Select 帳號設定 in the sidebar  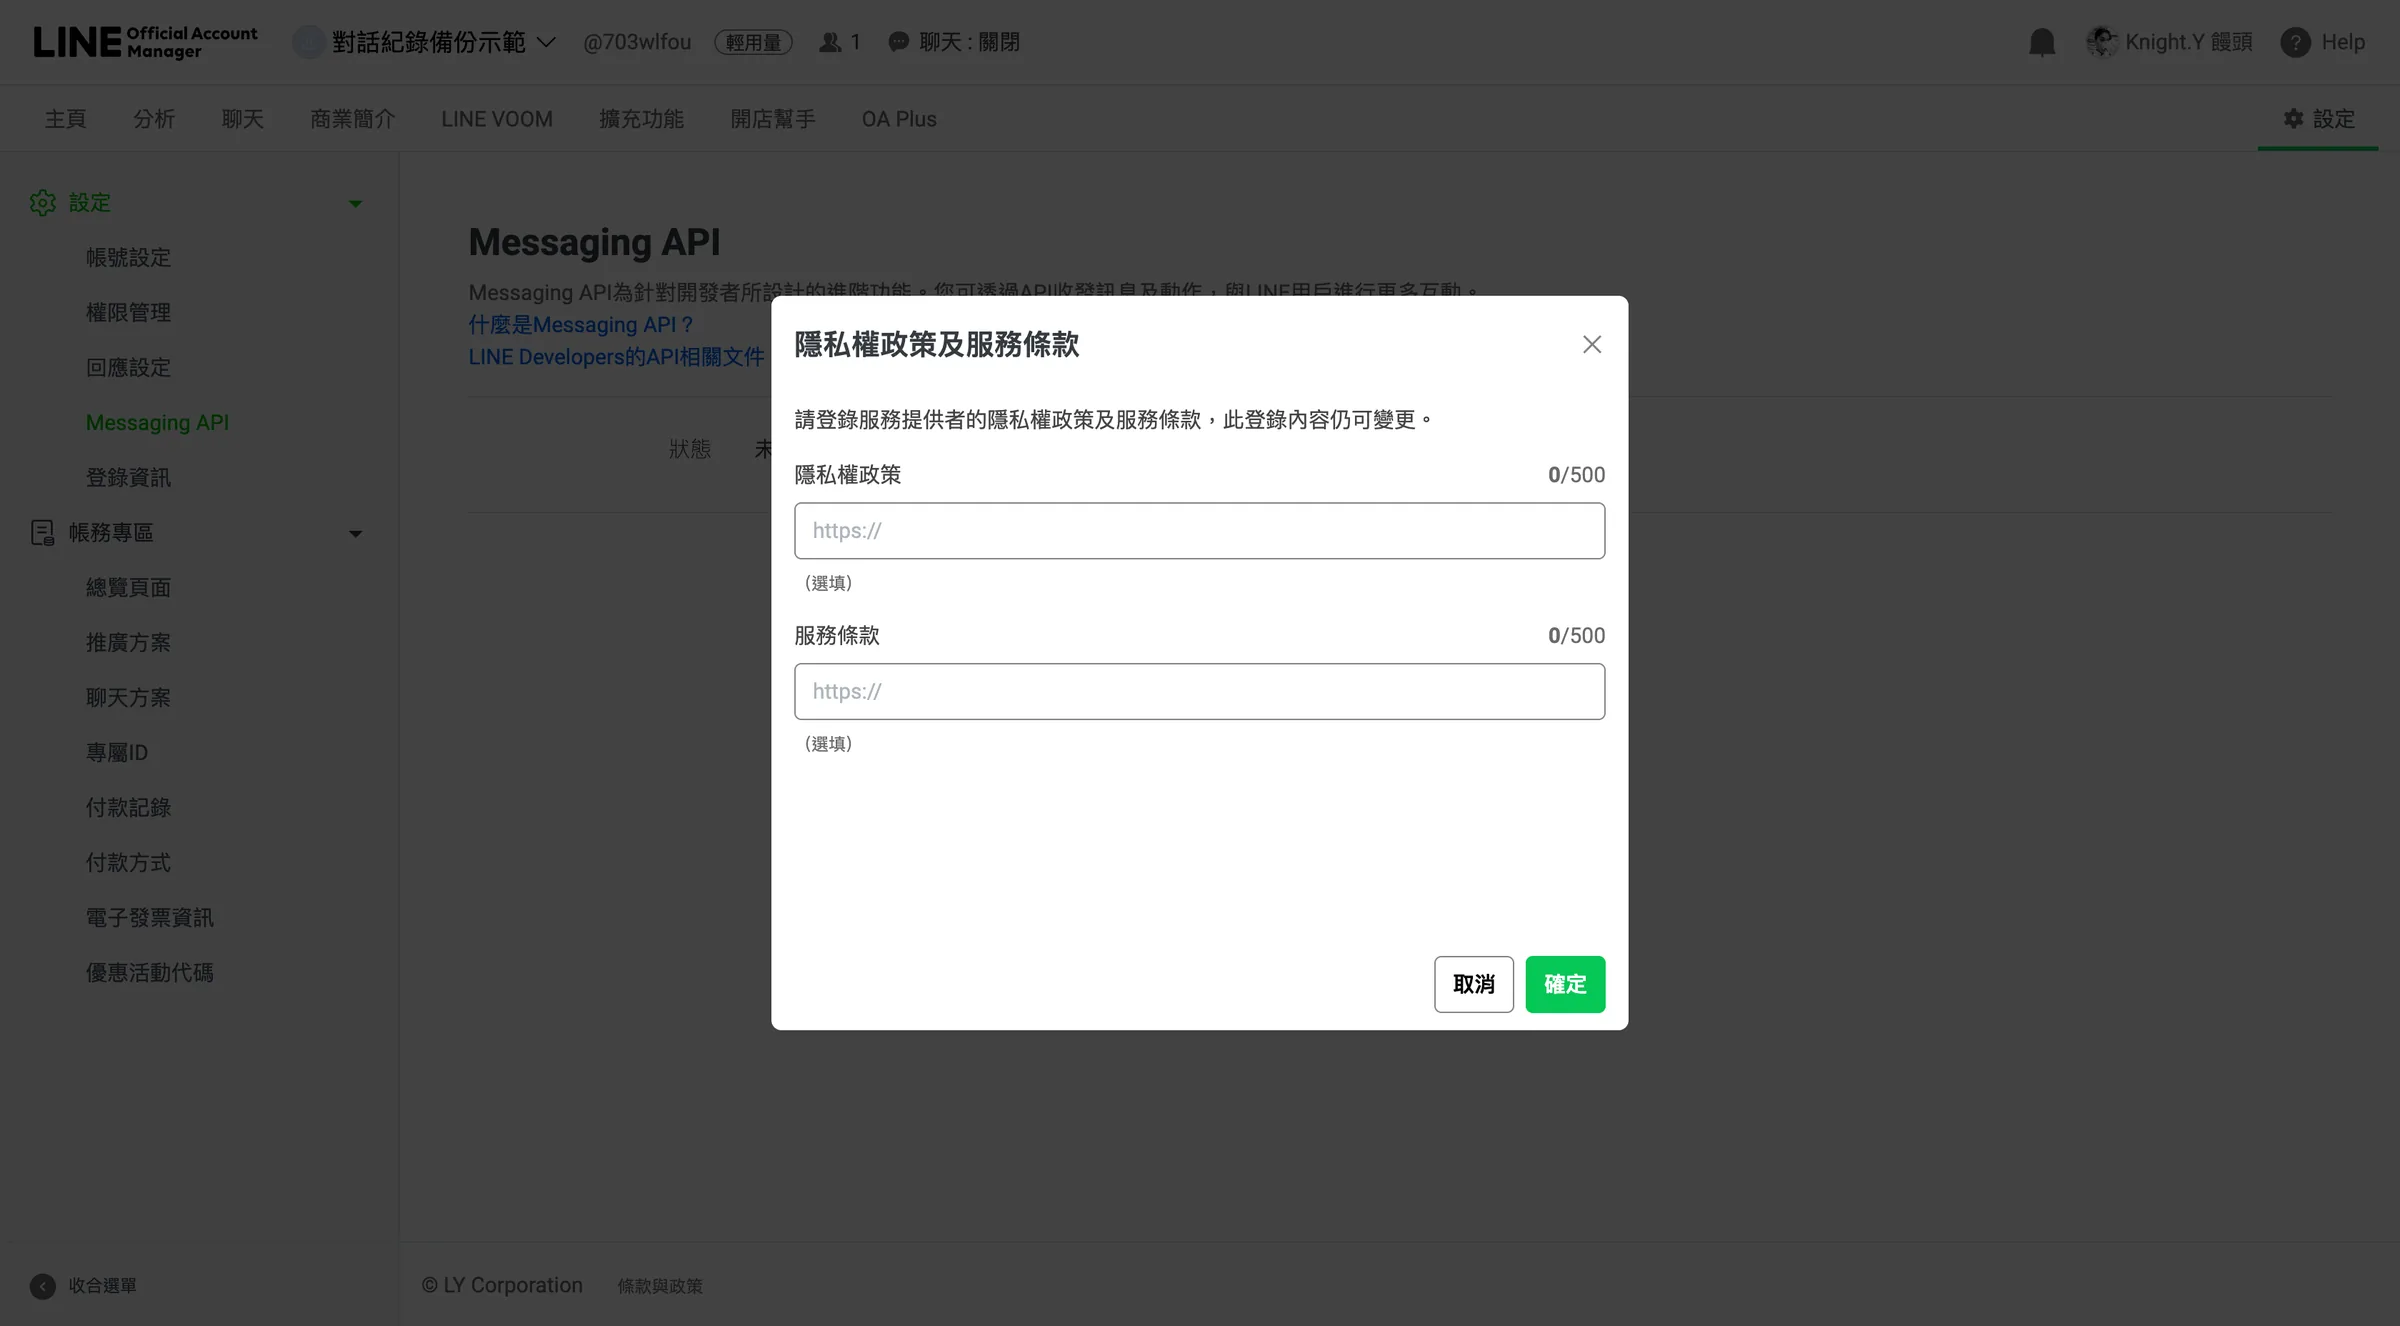[128, 258]
